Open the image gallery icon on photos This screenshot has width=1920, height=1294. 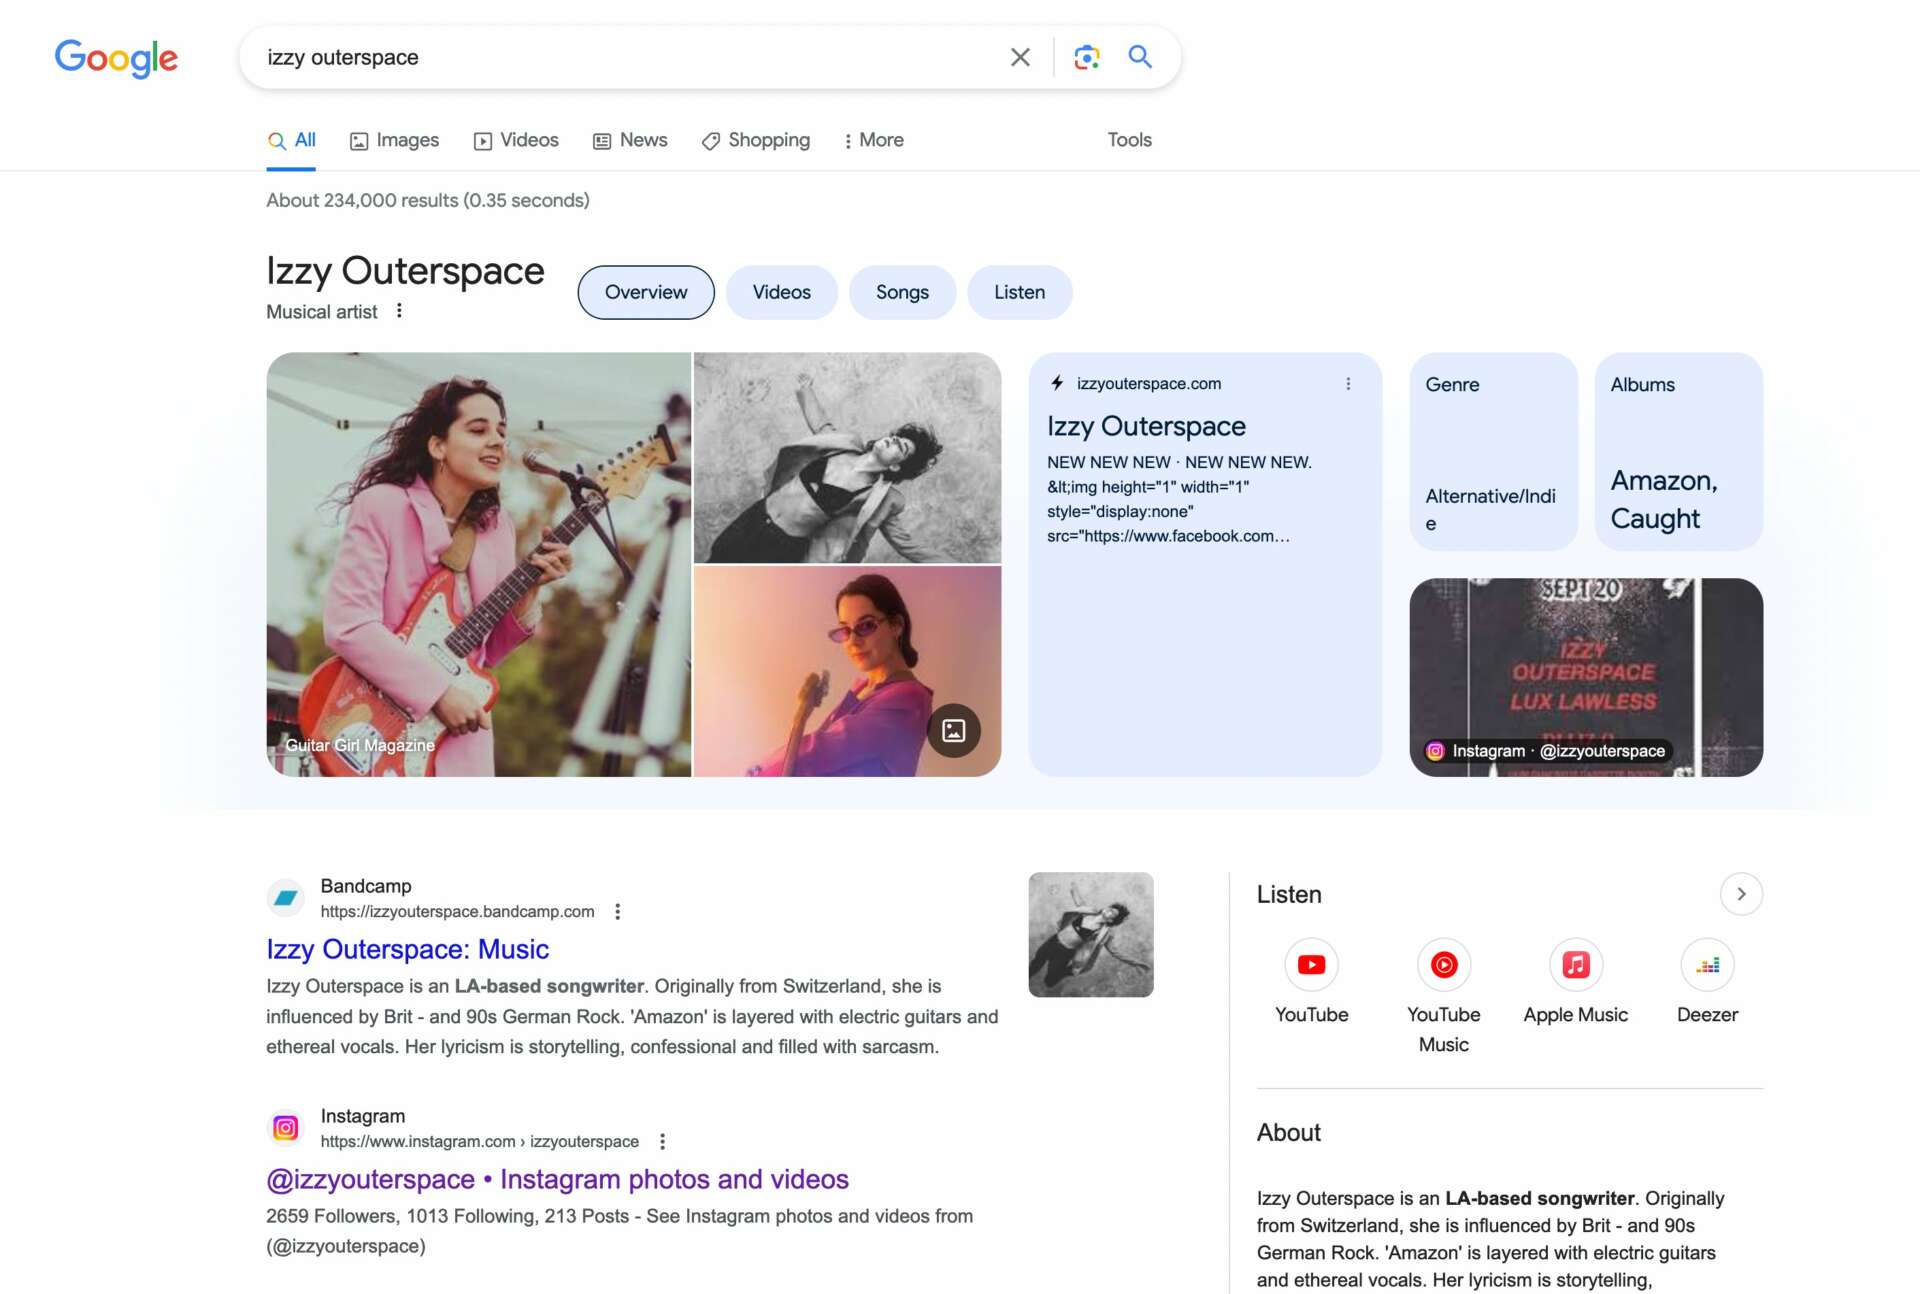coord(953,731)
